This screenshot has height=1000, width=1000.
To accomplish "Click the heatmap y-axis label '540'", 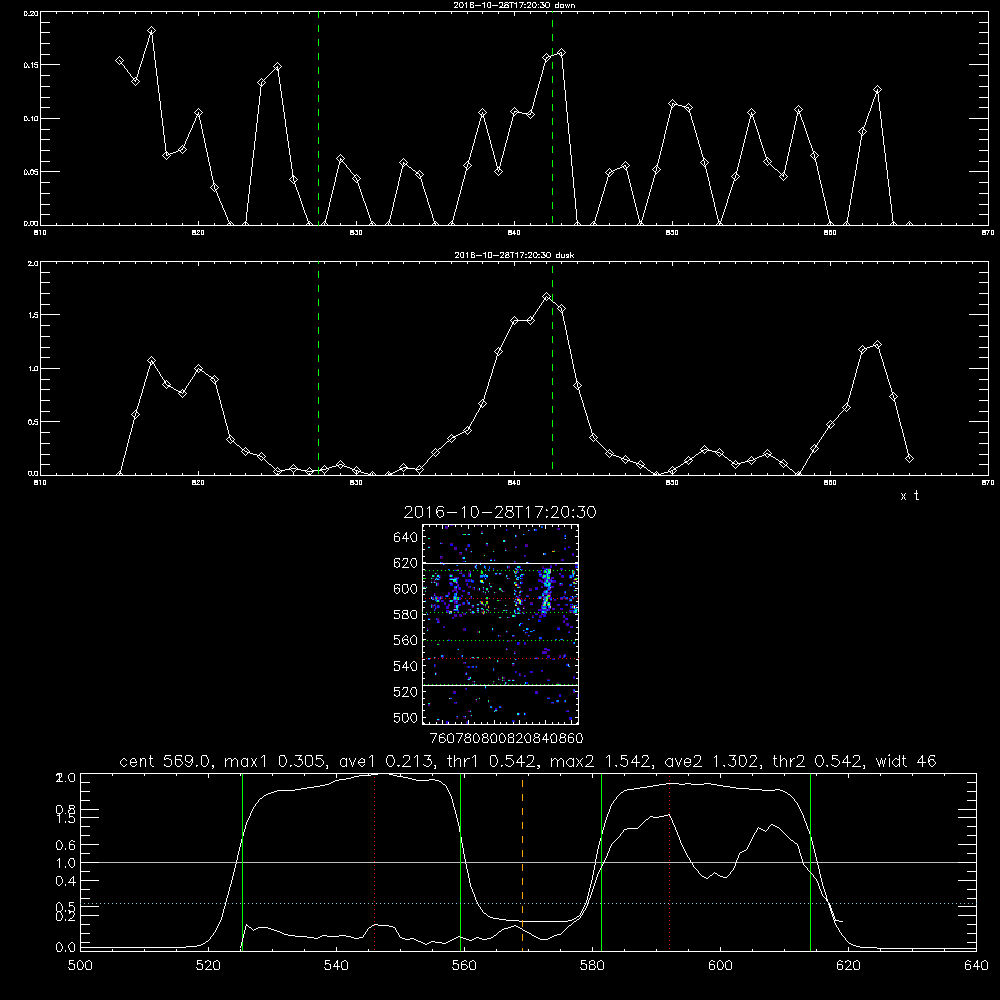I will 405,666.
